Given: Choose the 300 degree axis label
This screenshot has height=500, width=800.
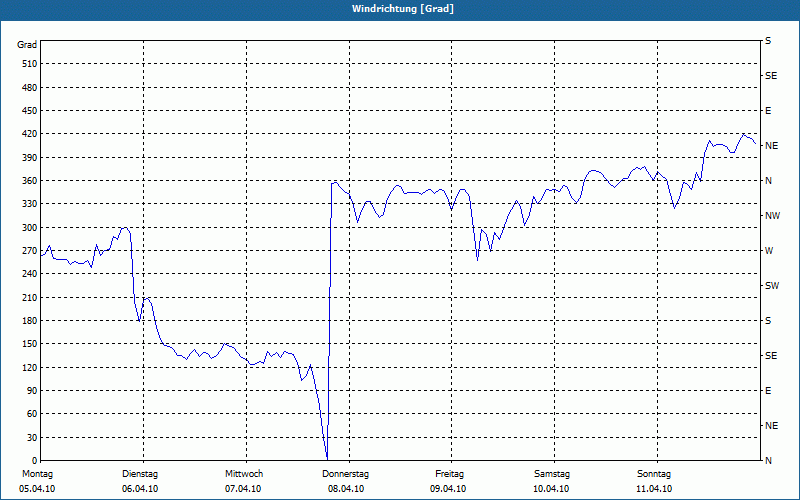Looking at the screenshot, I should click(x=30, y=228).
